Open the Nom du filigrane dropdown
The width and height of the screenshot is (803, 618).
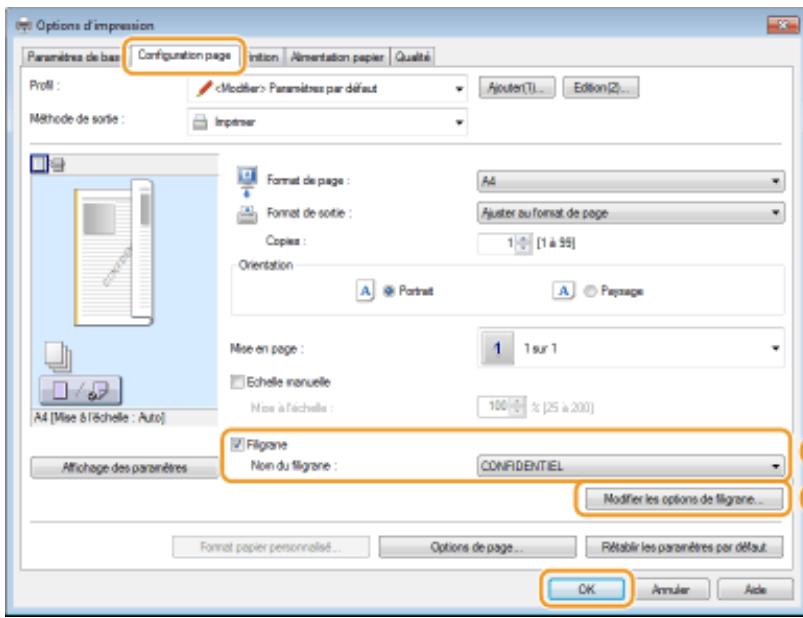tap(630, 466)
